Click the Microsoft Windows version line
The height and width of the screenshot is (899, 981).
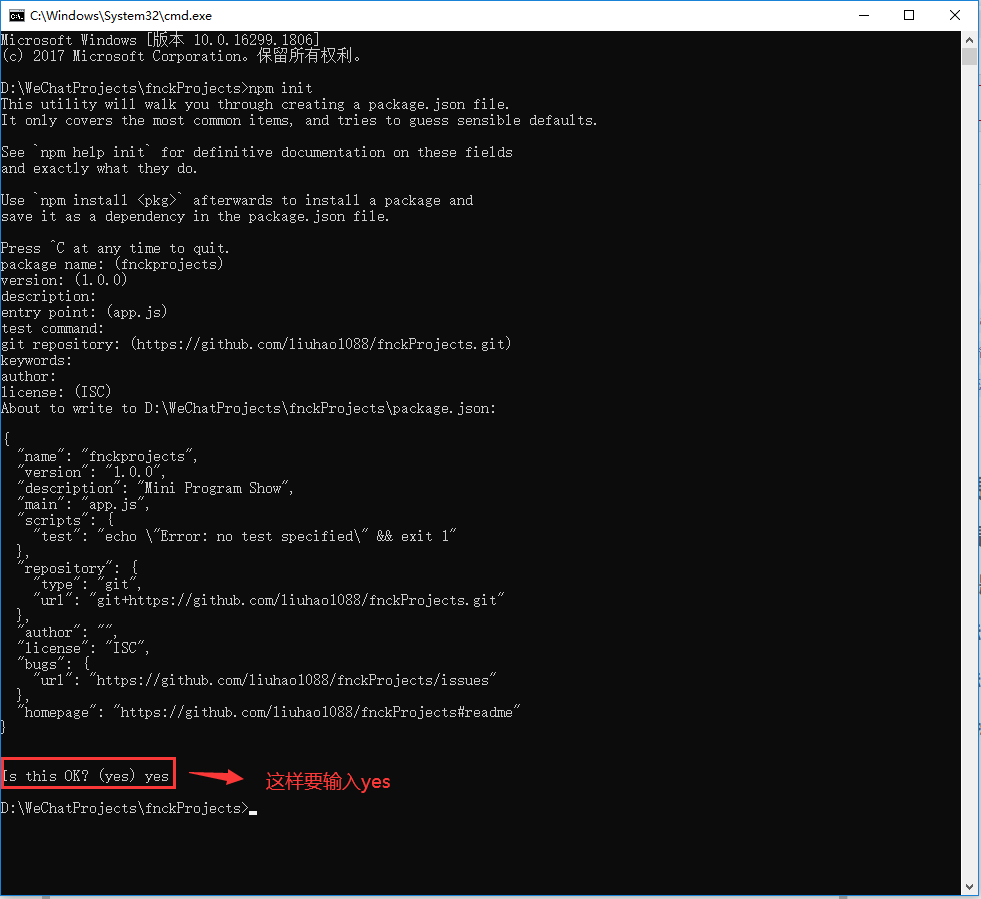tap(160, 40)
